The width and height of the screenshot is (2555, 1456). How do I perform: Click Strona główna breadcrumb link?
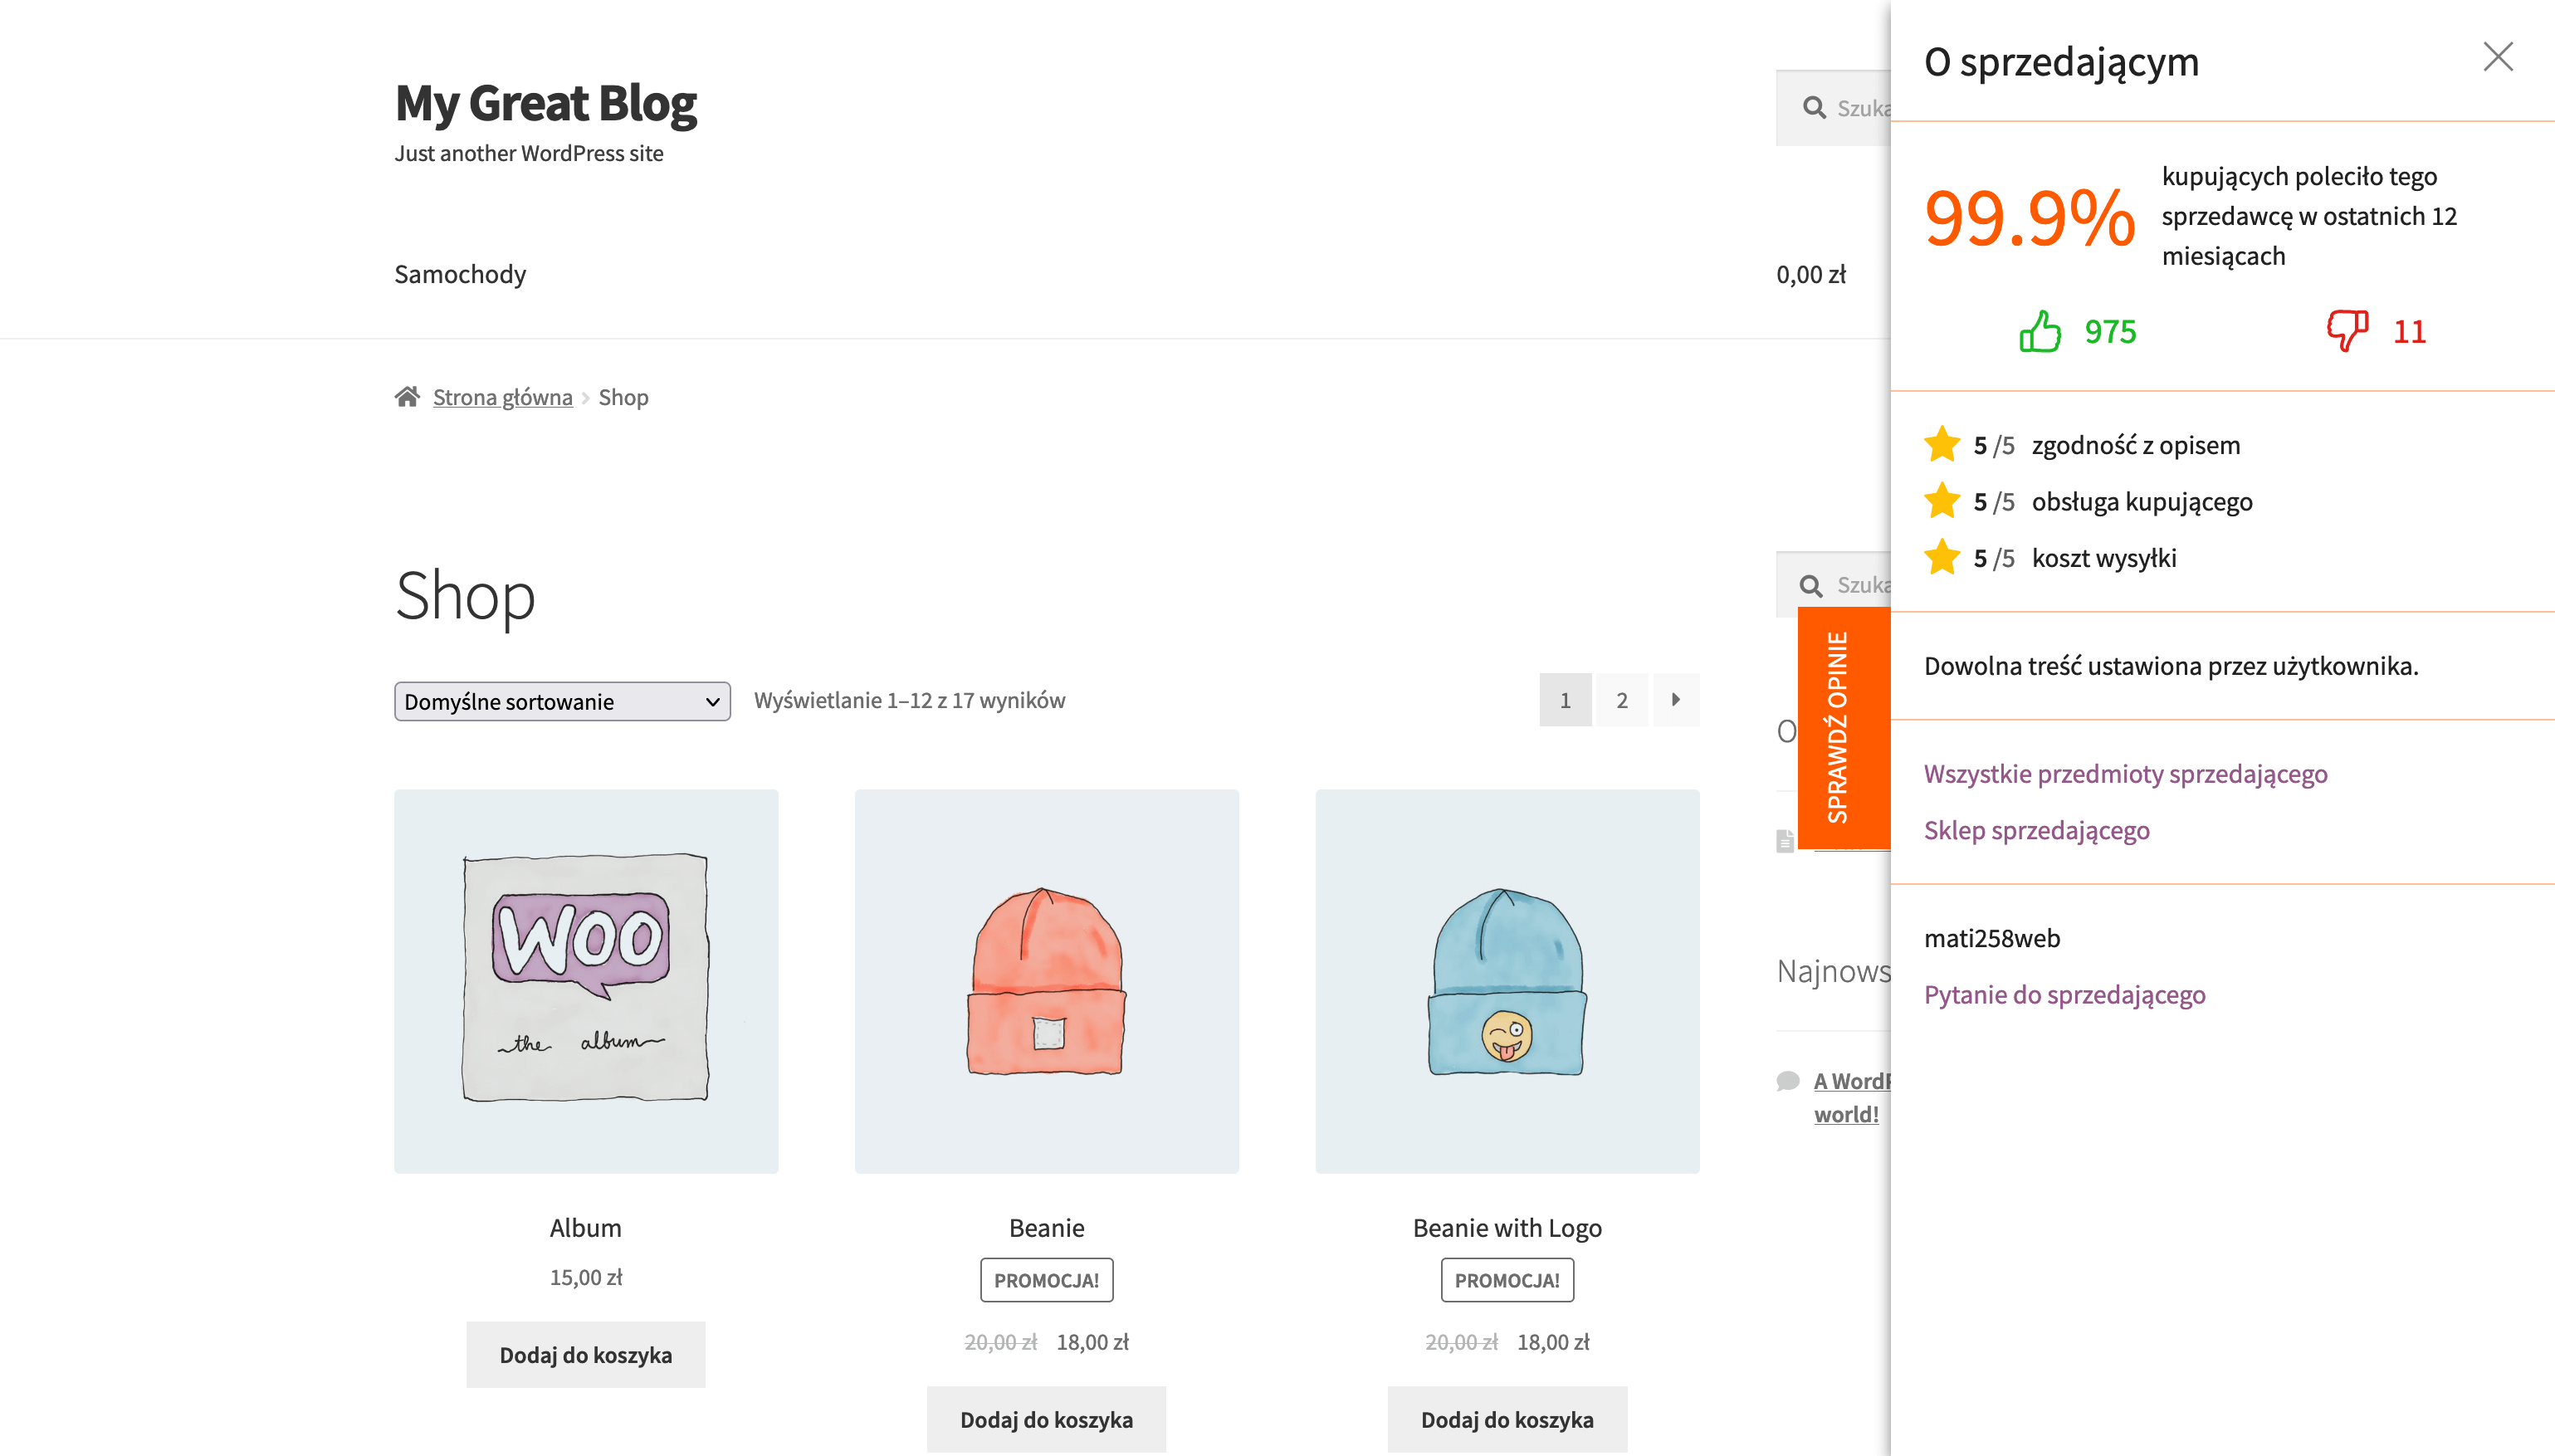[x=502, y=397]
